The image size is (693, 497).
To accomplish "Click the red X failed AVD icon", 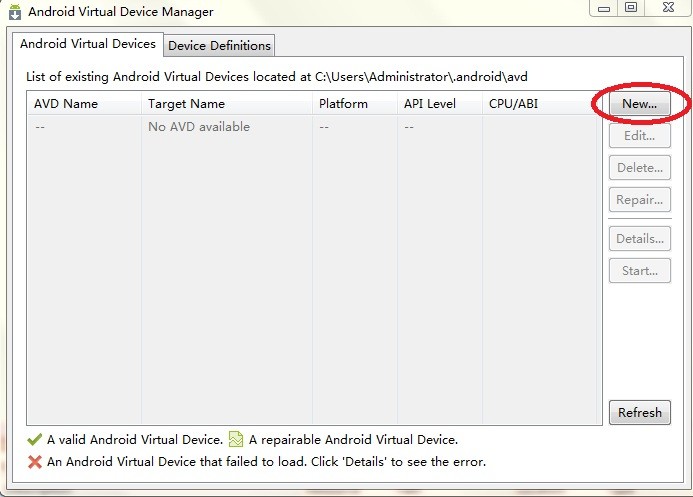I will (x=34, y=462).
